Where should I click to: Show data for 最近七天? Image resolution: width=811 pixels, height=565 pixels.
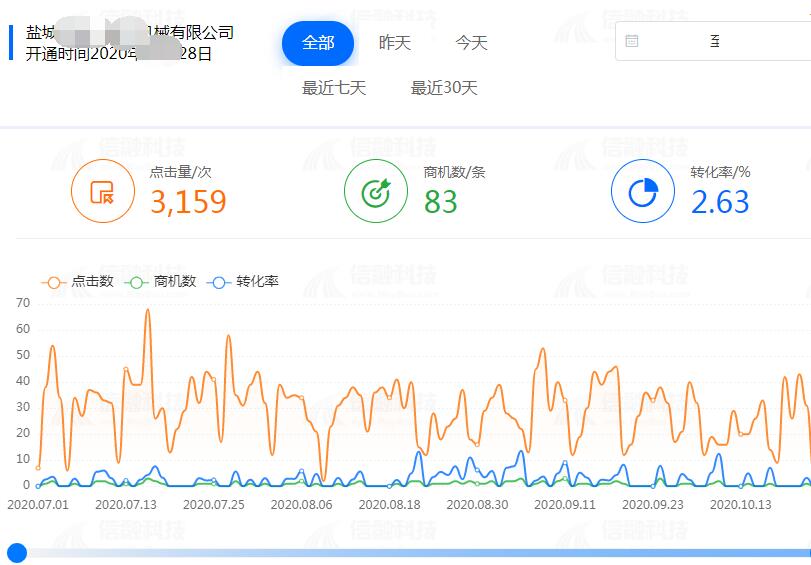(x=334, y=88)
